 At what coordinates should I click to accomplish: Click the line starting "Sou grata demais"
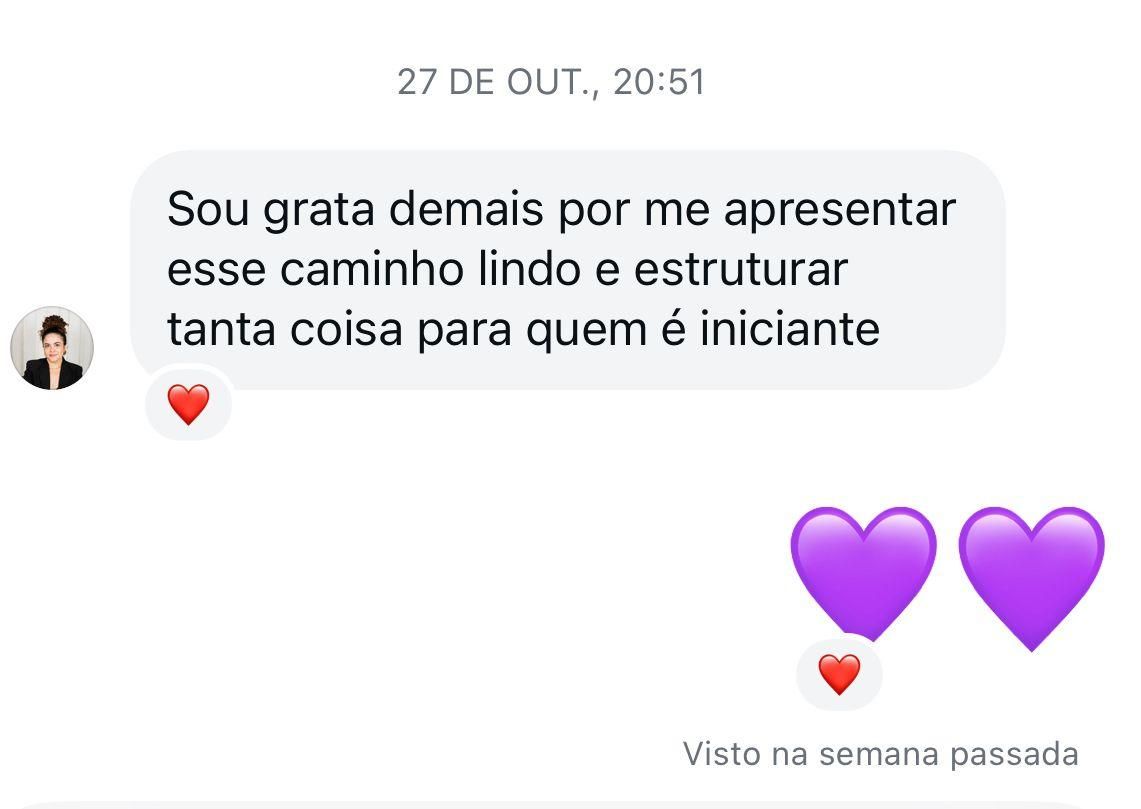(561, 210)
